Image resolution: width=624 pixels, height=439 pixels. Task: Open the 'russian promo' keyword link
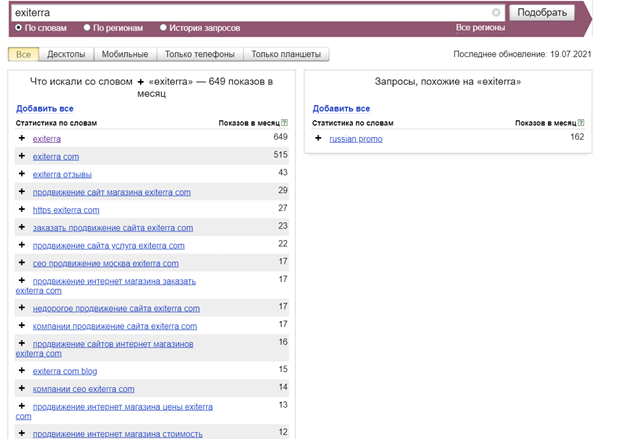pyautogui.click(x=356, y=139)
